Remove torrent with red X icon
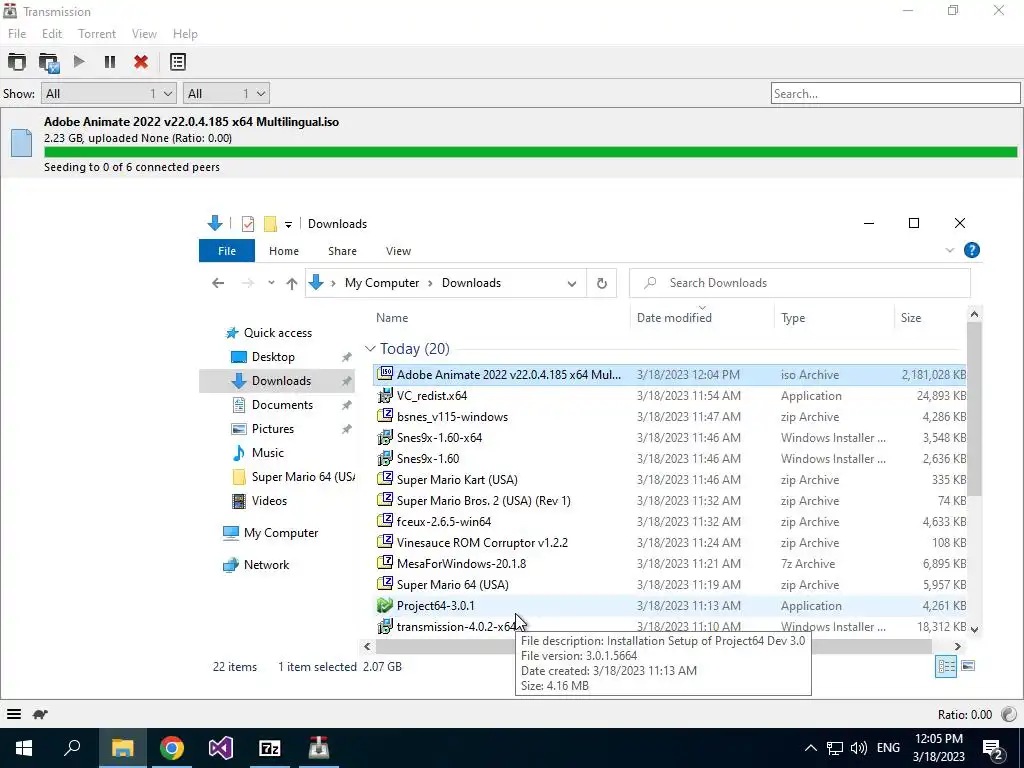This screenshot has height=768, width=1024. [140, 62]
